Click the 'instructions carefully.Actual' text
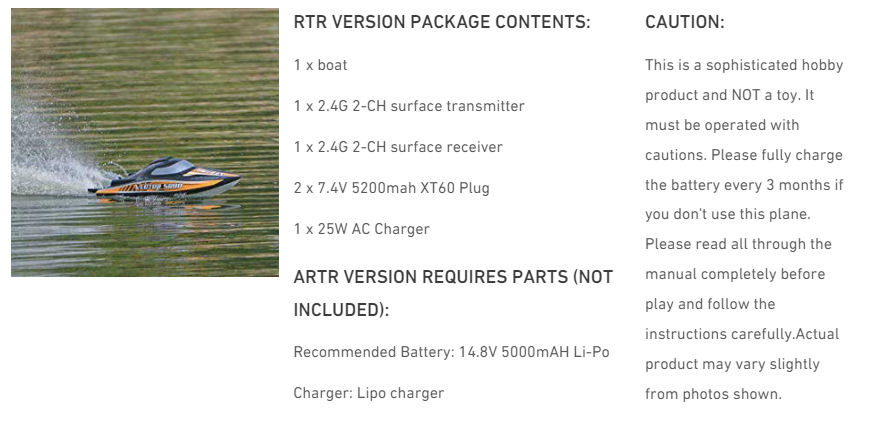The height and width of the screenshot is (427, 886). pyautogui.click(x=742, y=334)
